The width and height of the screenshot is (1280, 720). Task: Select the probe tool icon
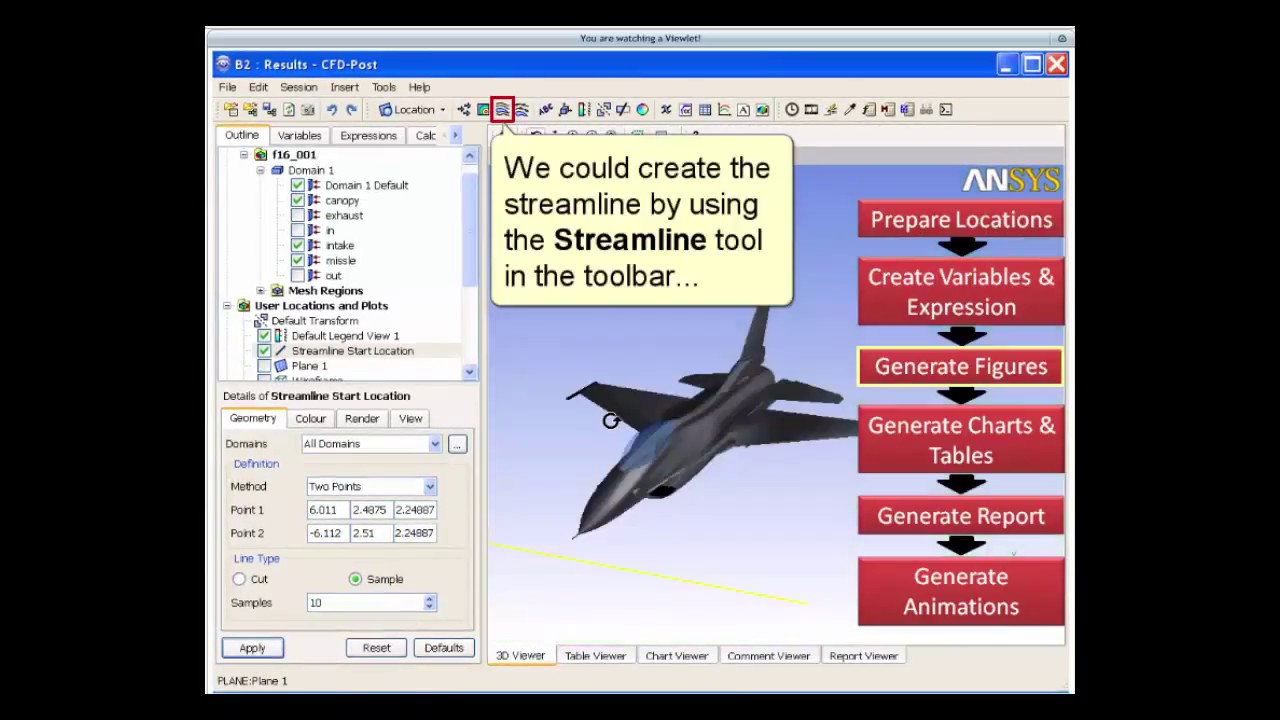coord(850,110)
